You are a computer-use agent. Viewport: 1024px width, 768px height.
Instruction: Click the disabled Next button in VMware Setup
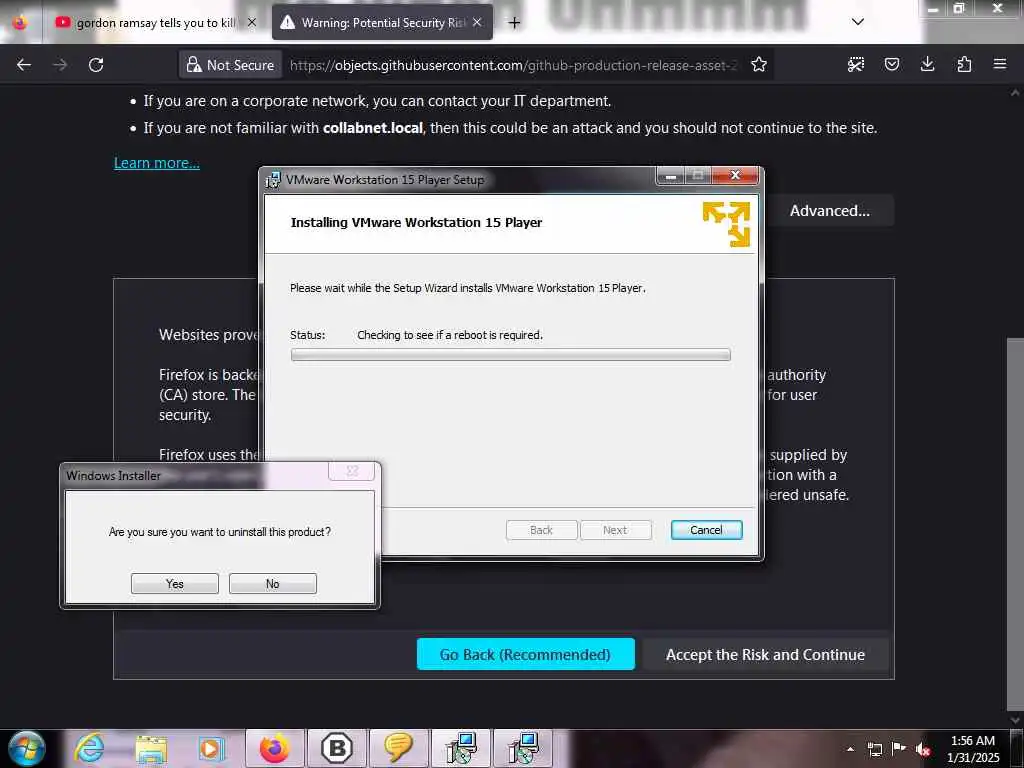[x=615, y=530]
